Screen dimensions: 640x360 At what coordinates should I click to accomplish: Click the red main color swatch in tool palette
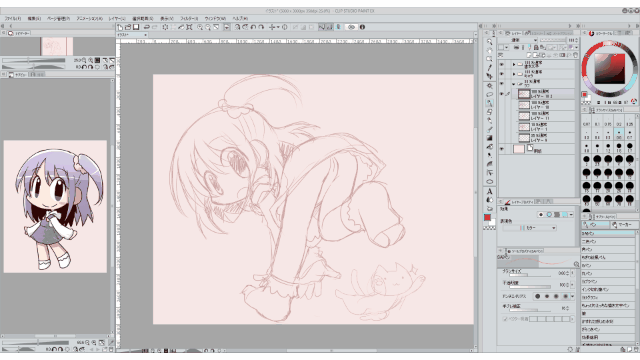coord(487,218)
